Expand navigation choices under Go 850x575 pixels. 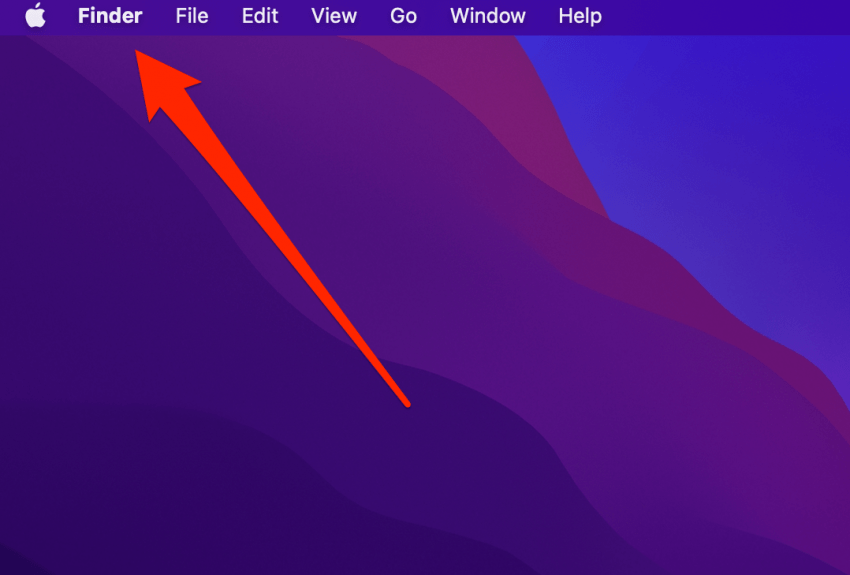click(403, 16)
